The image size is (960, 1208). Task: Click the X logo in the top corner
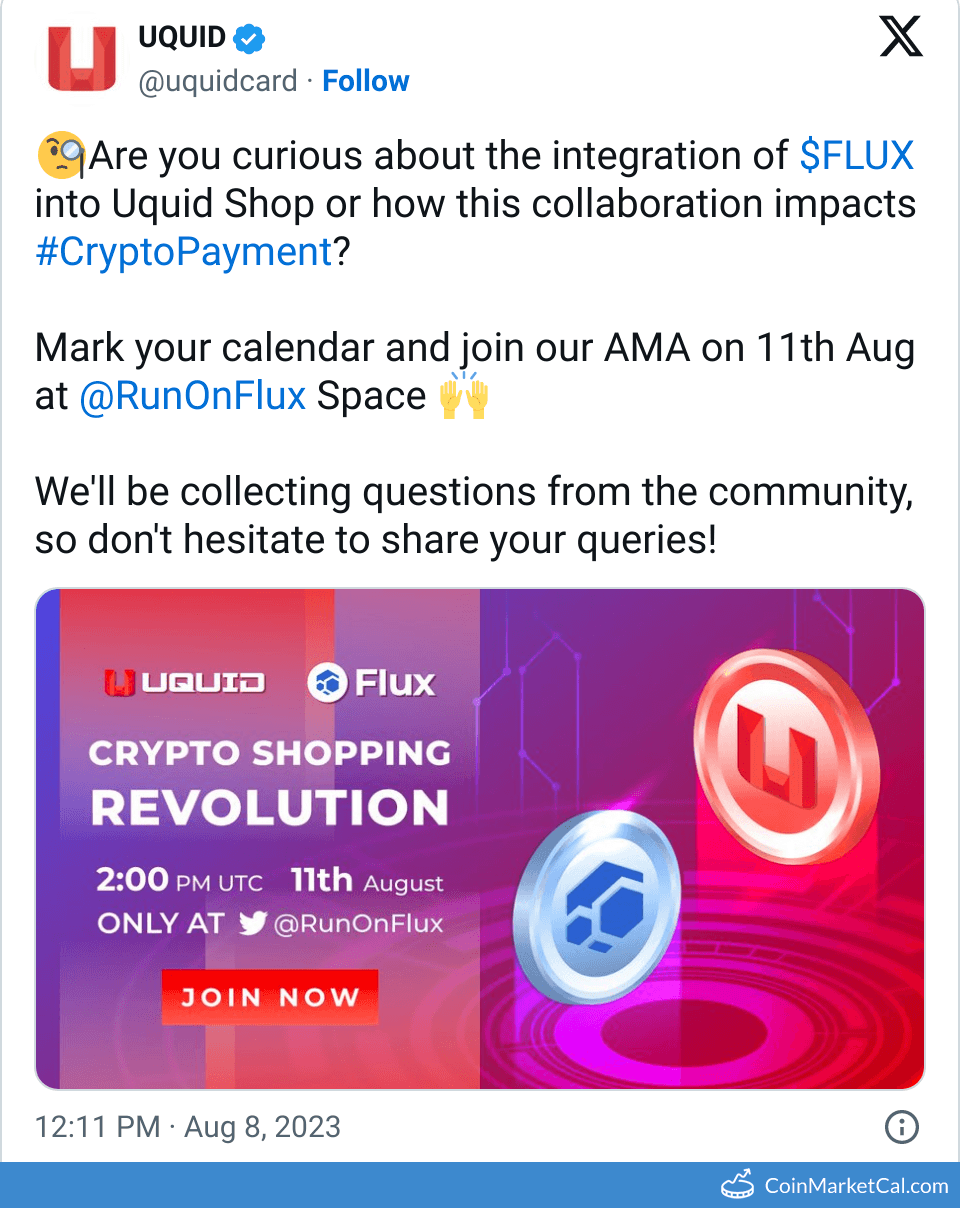(901, 36)
